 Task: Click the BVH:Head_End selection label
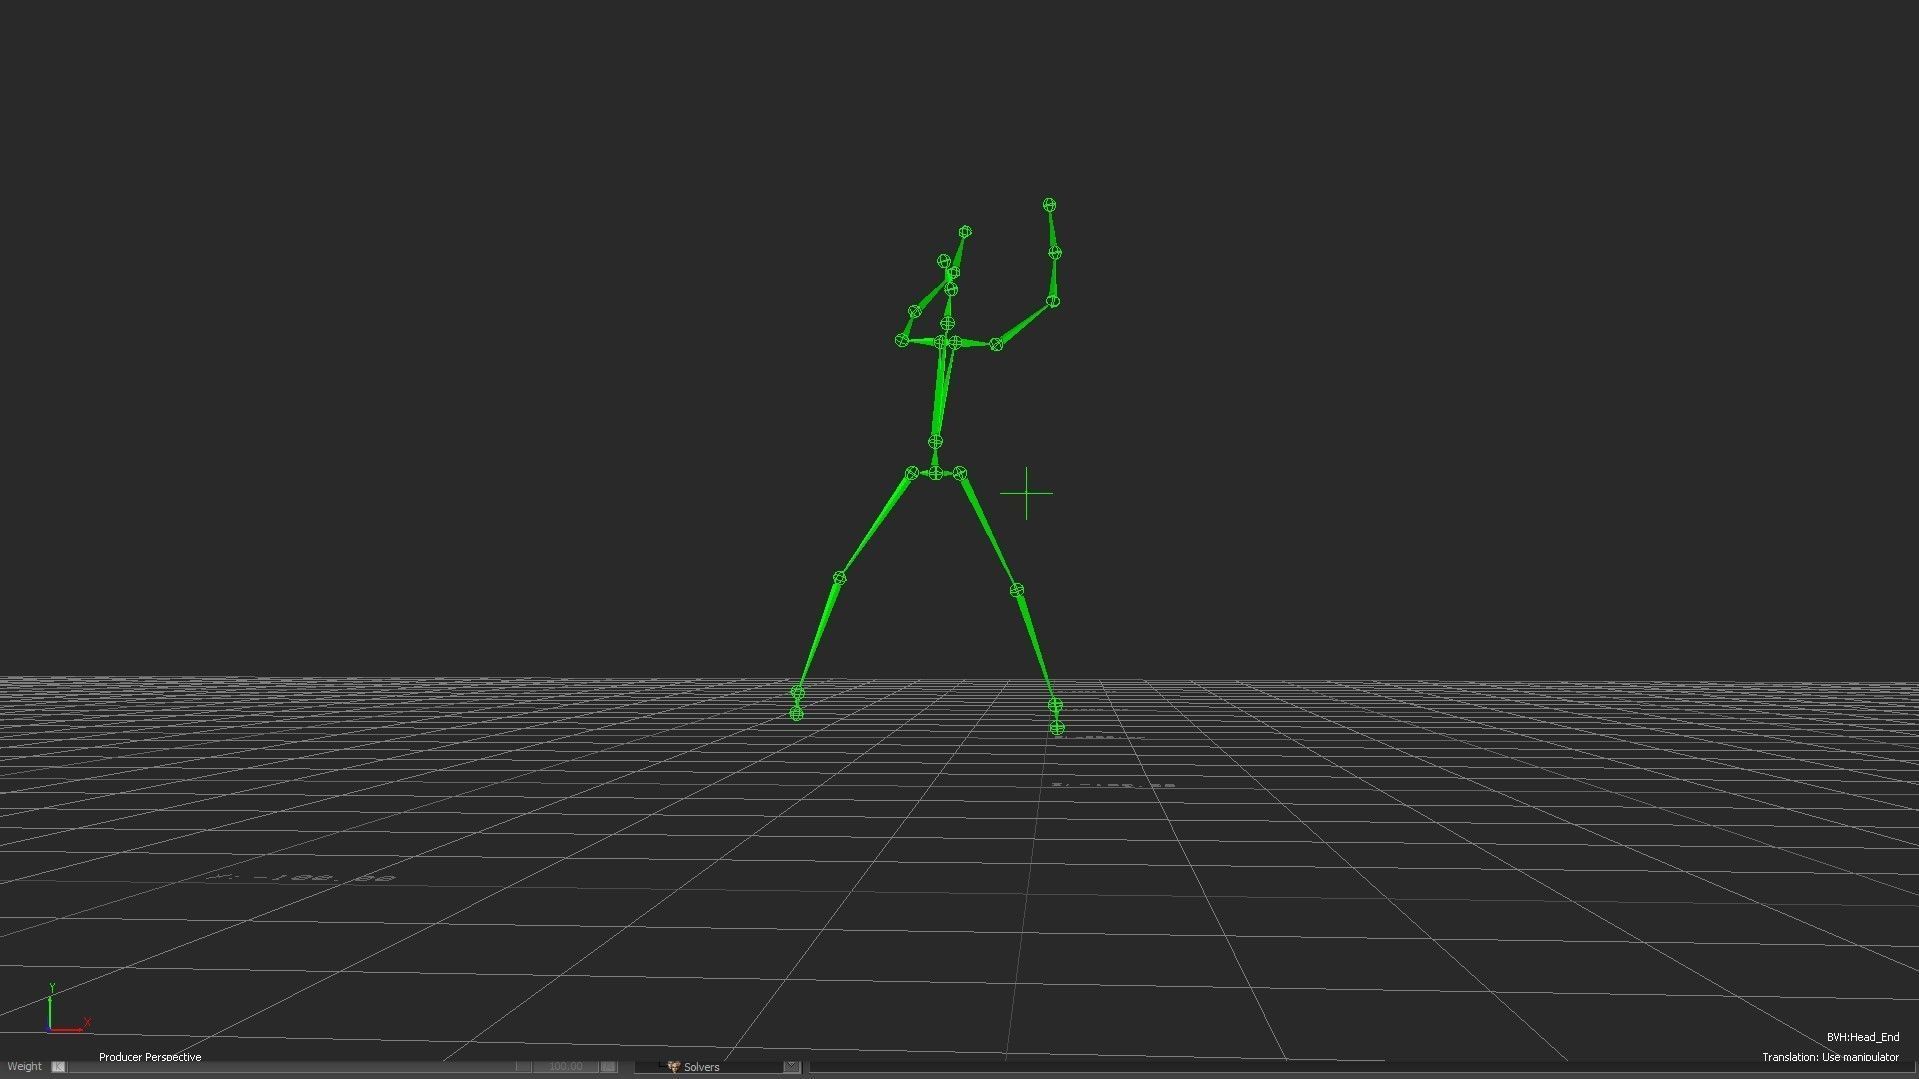1862,1038
